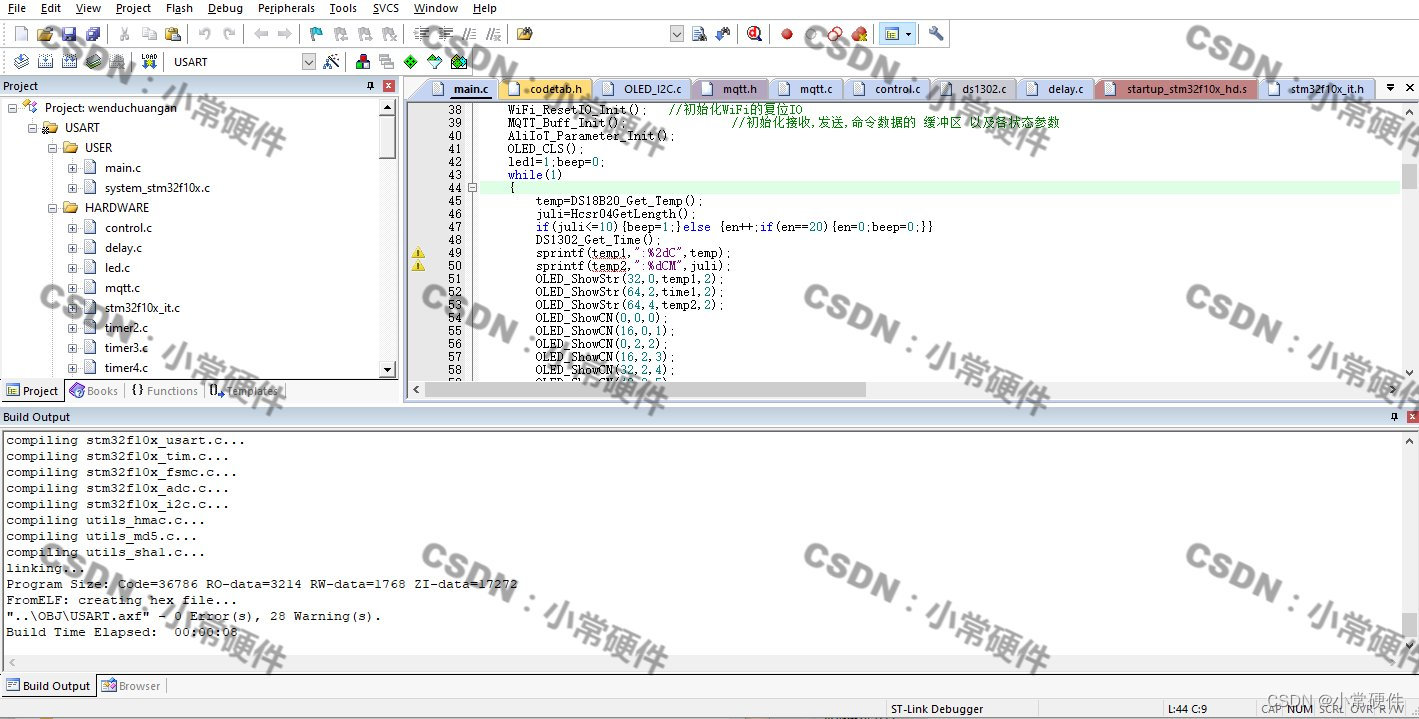Image resolution: width=1419 pixels, height=719 pixels.
Task: Build the current target
Action: 47,60
